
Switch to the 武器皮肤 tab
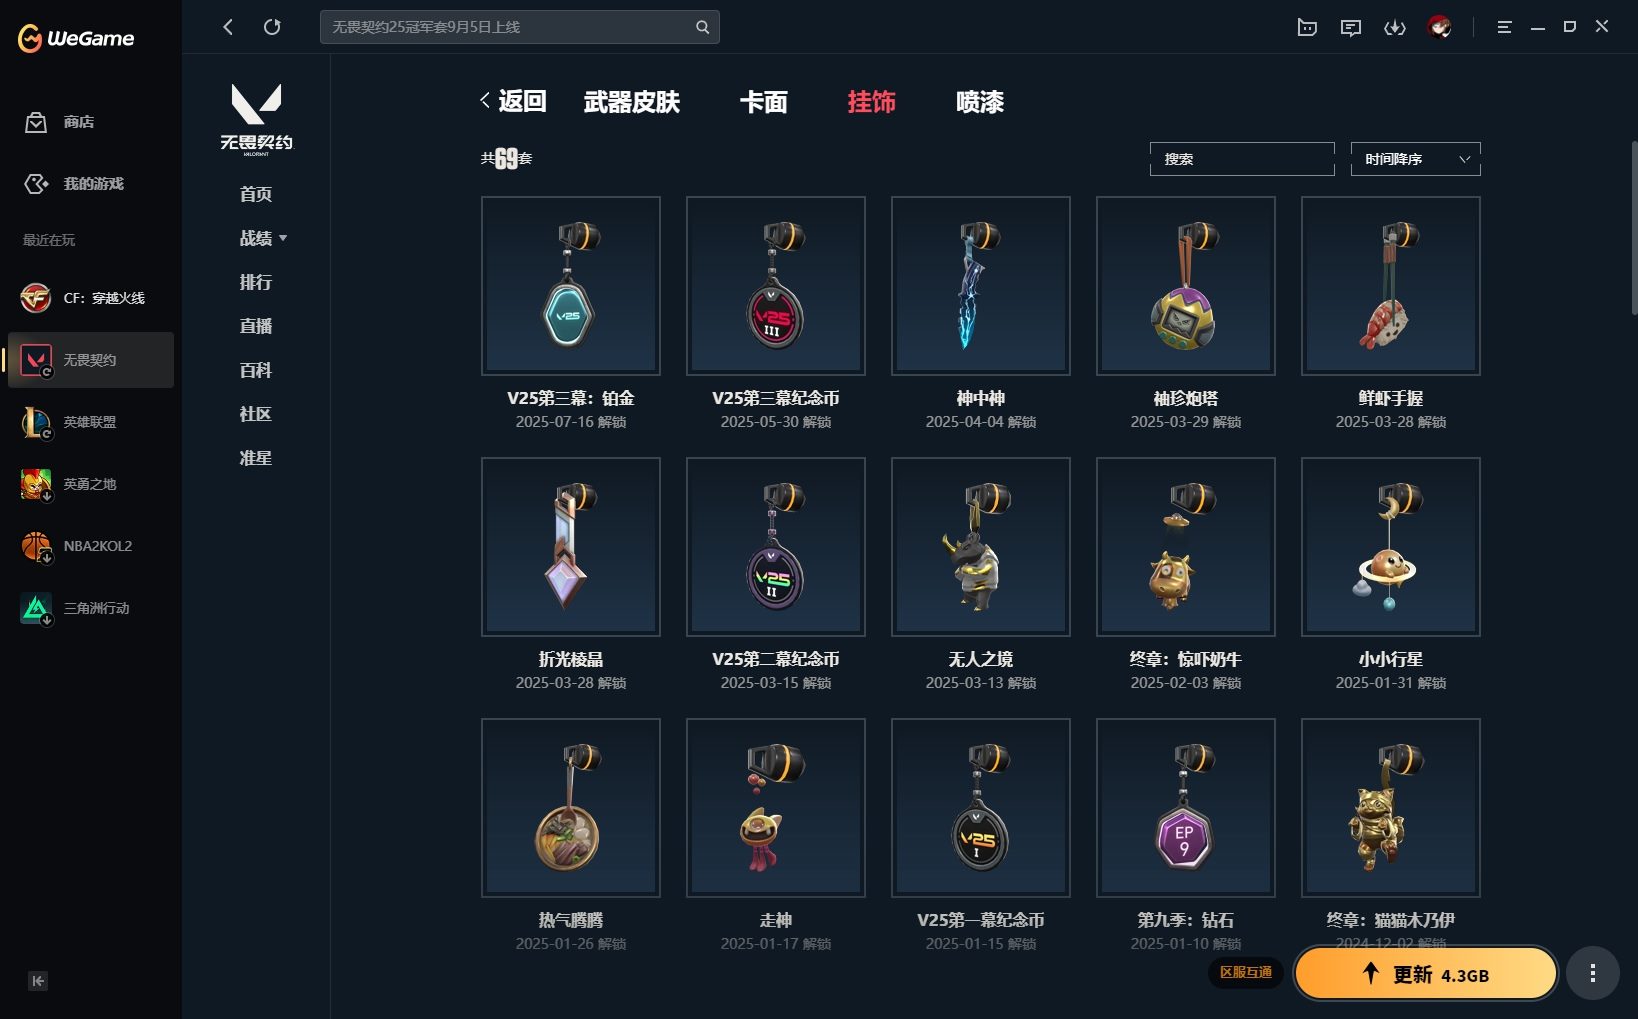[x=632, y=102]
